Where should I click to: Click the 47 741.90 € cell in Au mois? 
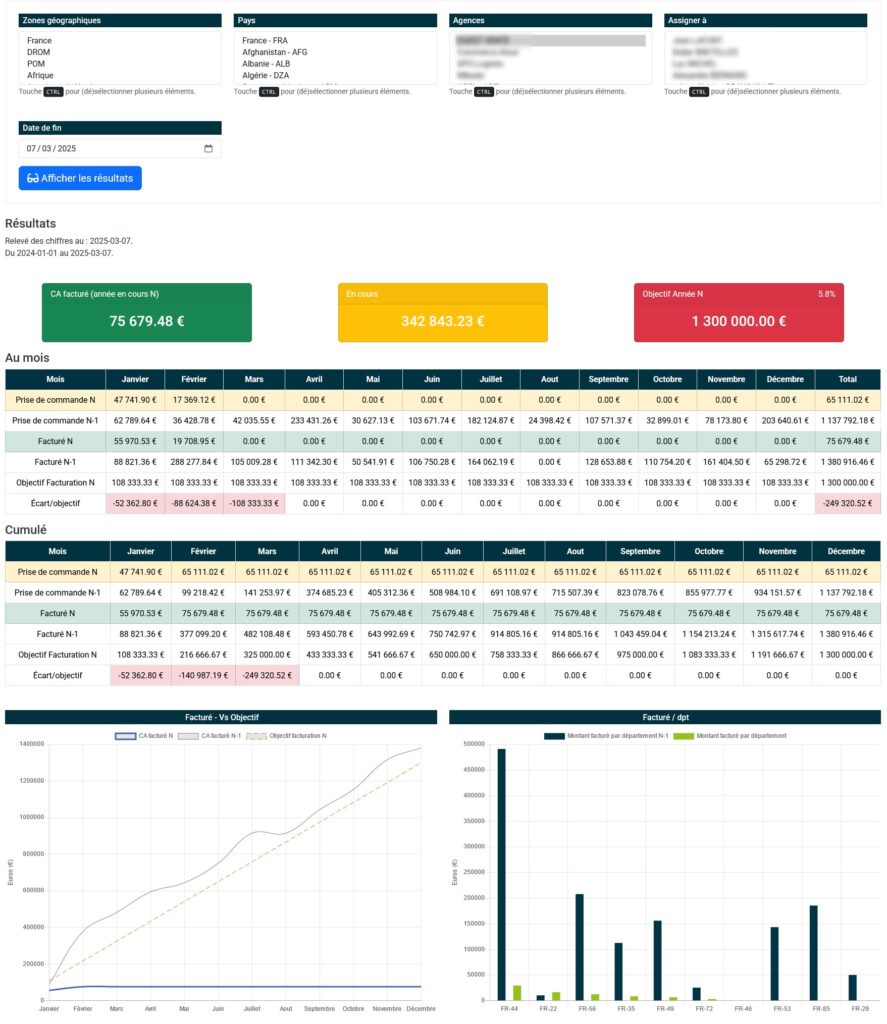pyautogui.click(x=135, y=400)
